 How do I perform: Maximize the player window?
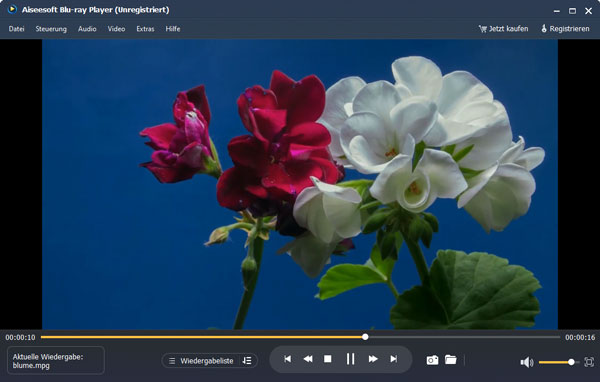pyautogui.click(x=572, y=11)
